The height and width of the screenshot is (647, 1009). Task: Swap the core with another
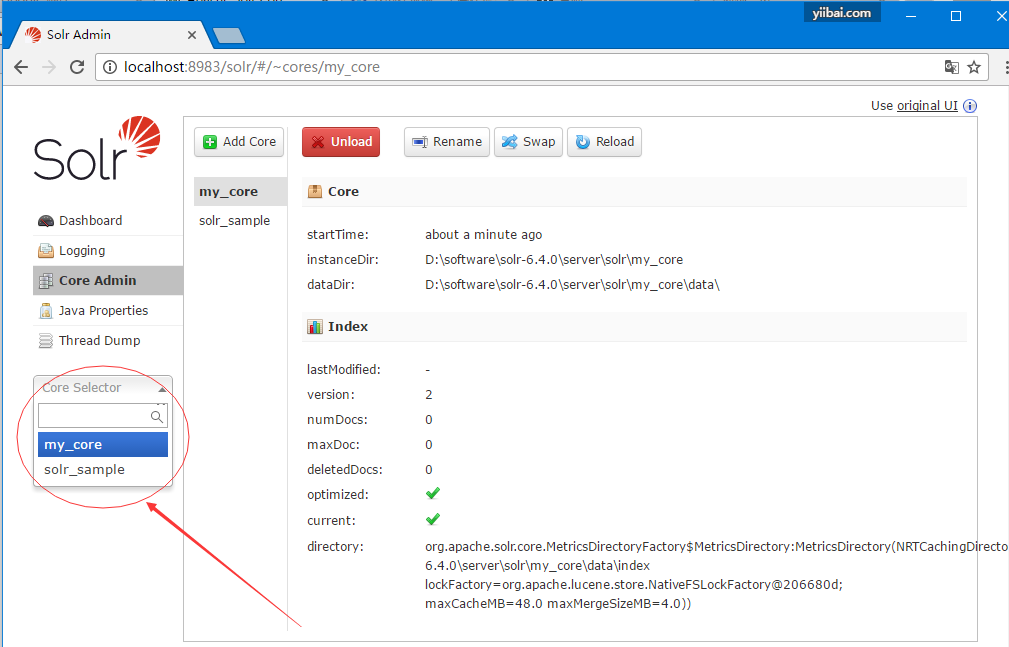click(x=528, y=142)
